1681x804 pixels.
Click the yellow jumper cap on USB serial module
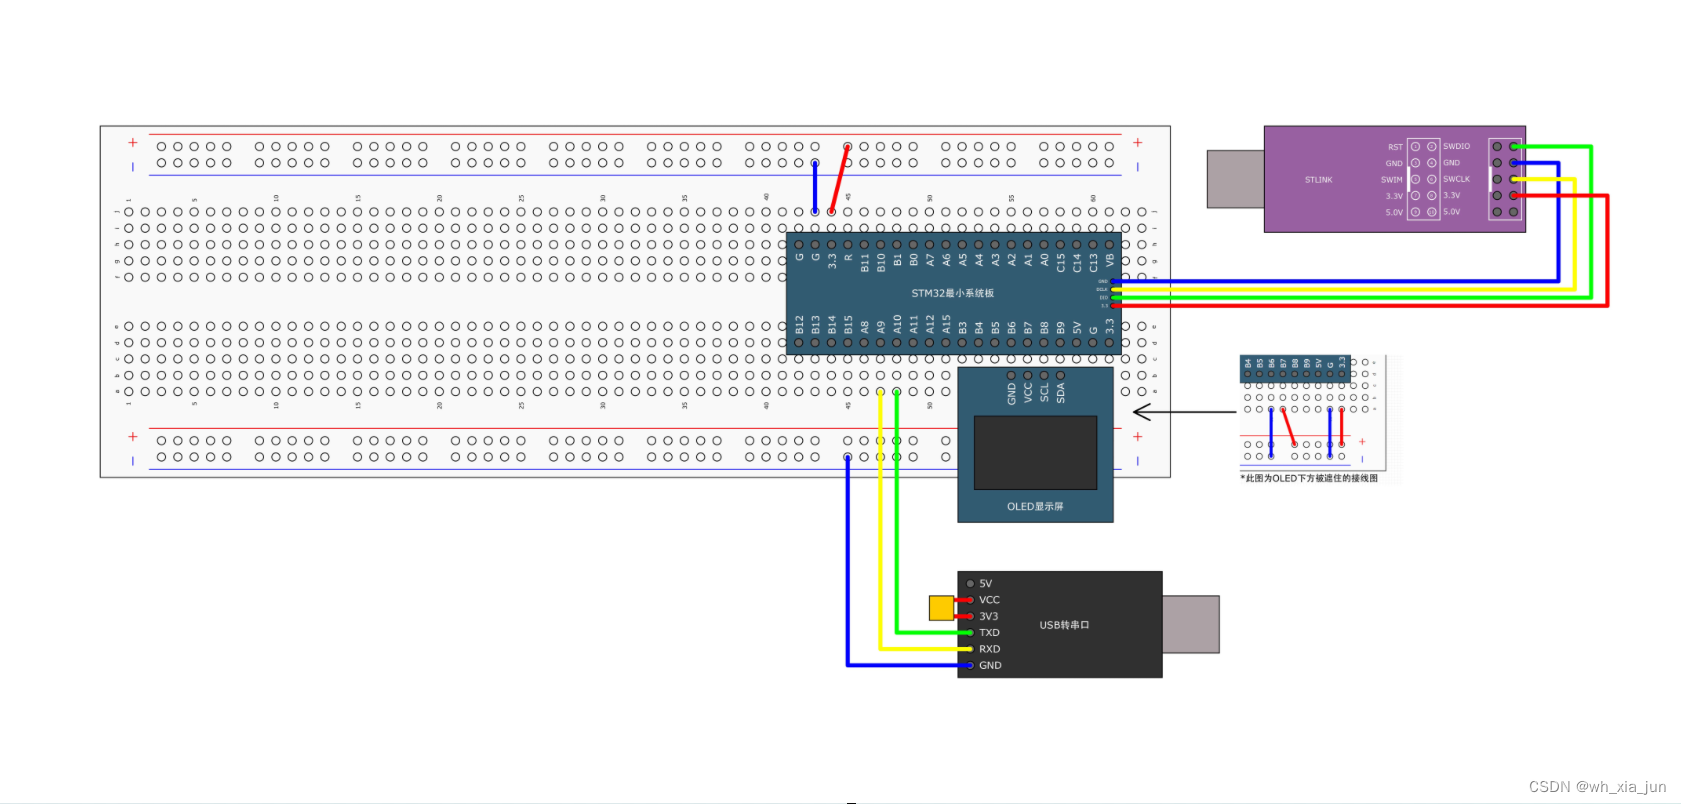point(941,608)
